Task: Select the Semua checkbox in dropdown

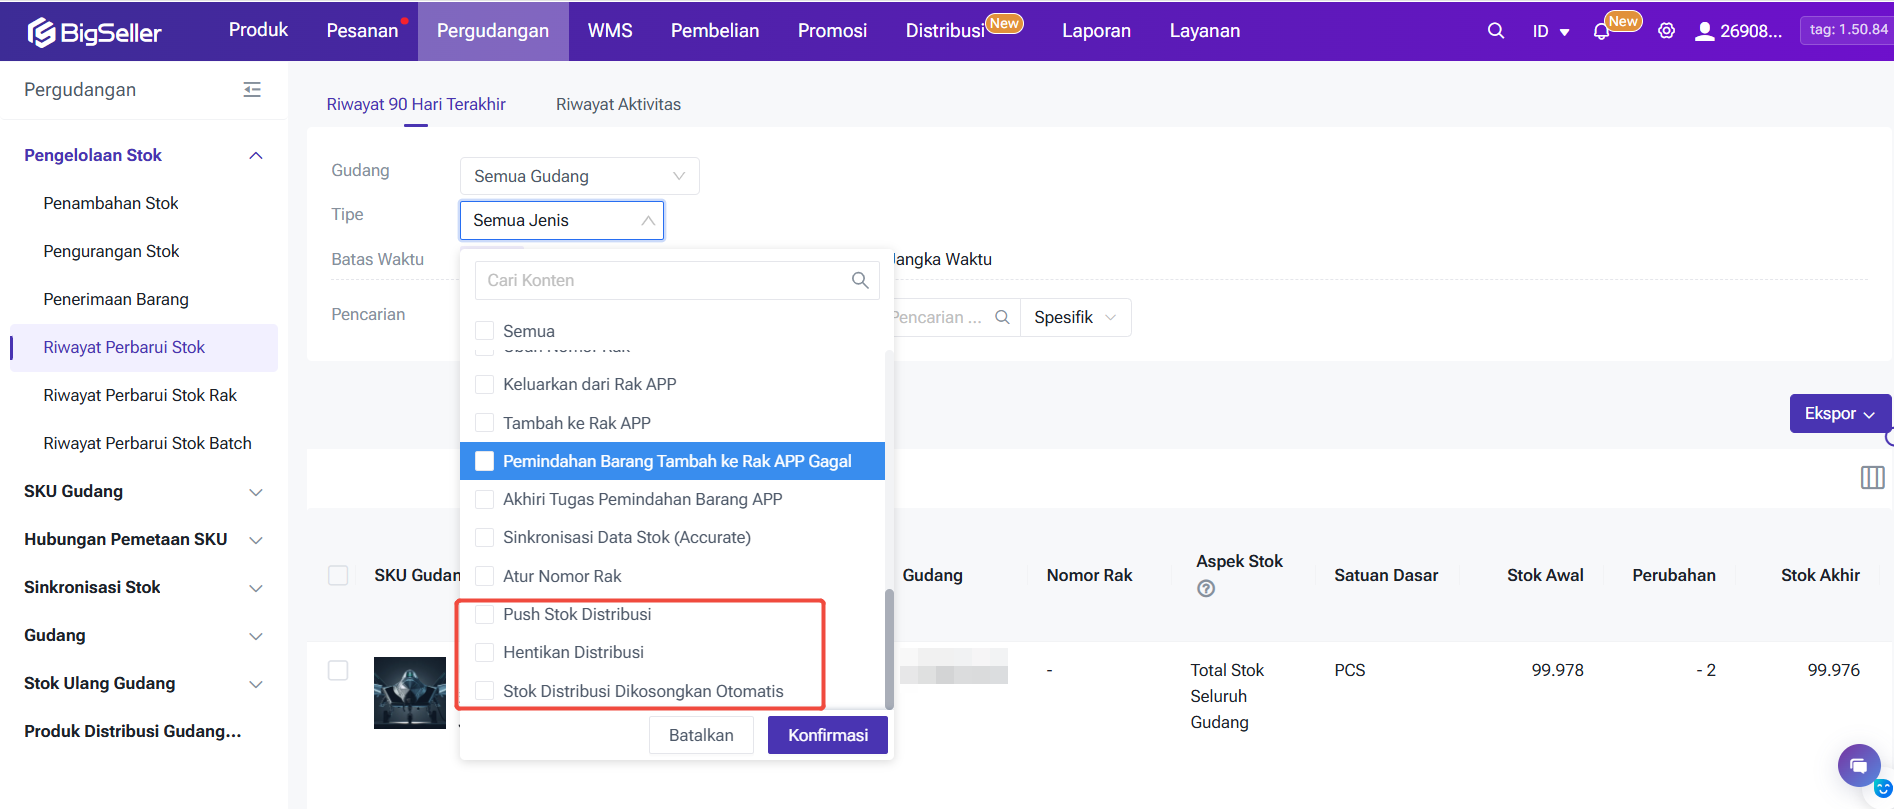Action: [x=485, y=331]
